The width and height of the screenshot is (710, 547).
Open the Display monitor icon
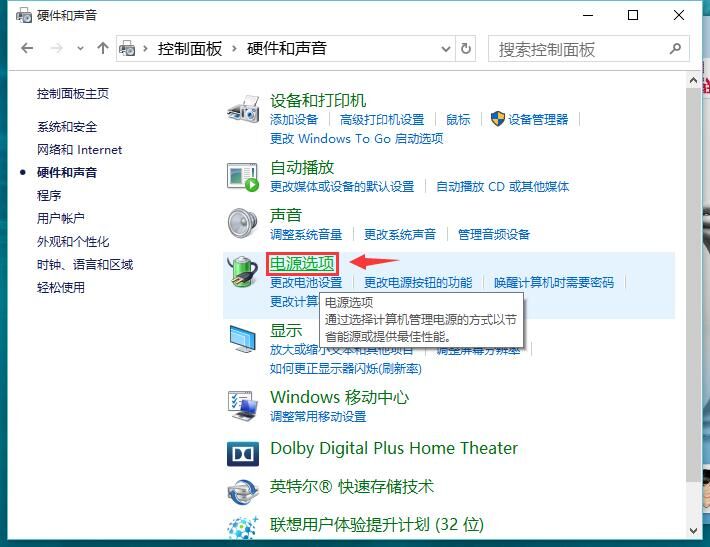tap(243, 340)
